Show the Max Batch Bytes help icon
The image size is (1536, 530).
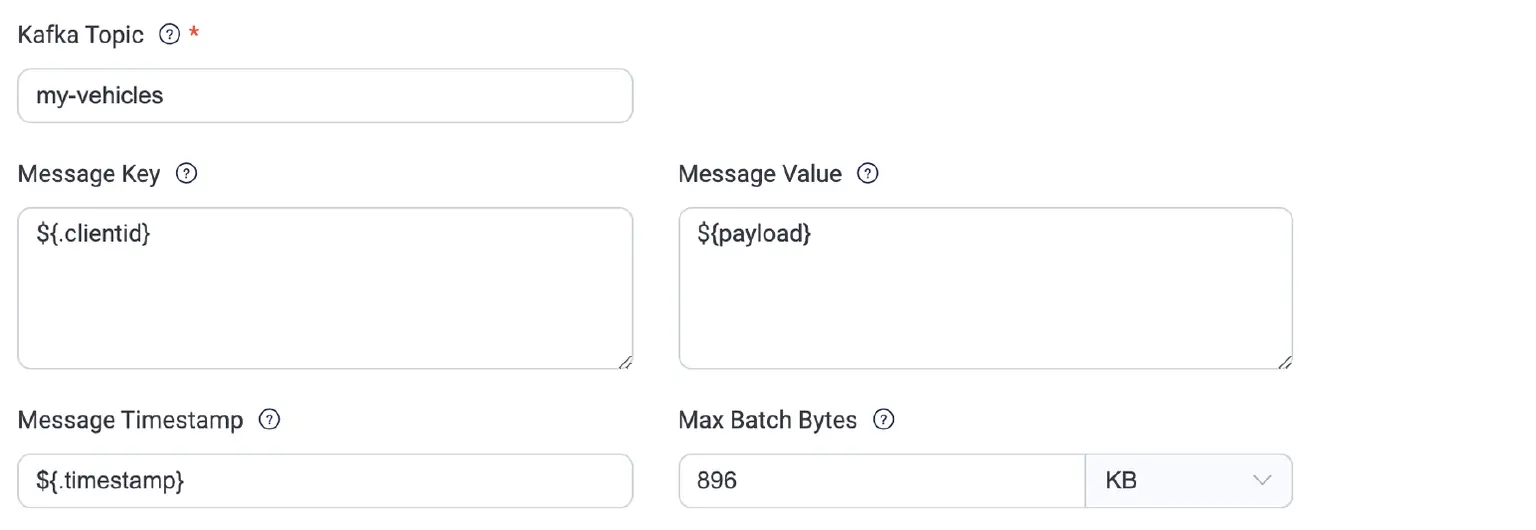(883, 420)
